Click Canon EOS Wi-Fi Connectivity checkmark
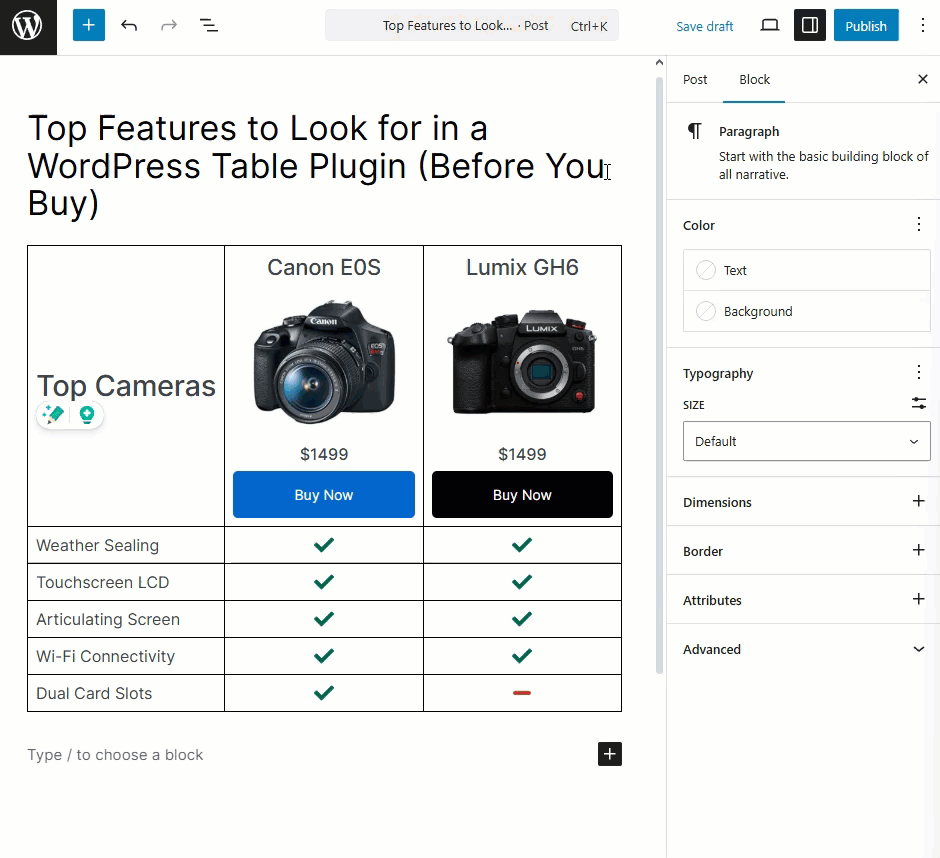Image resolution: width=940 pixels, height=858 pixels. [324, 656]
